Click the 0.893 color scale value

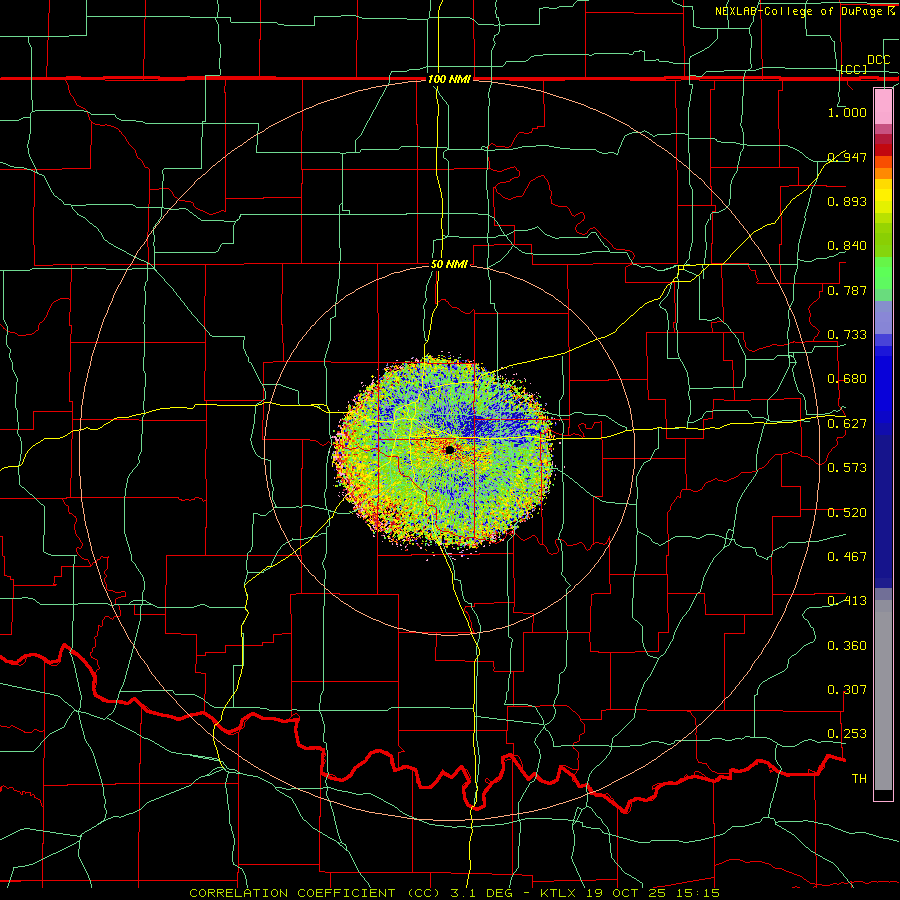pos(847,201)
